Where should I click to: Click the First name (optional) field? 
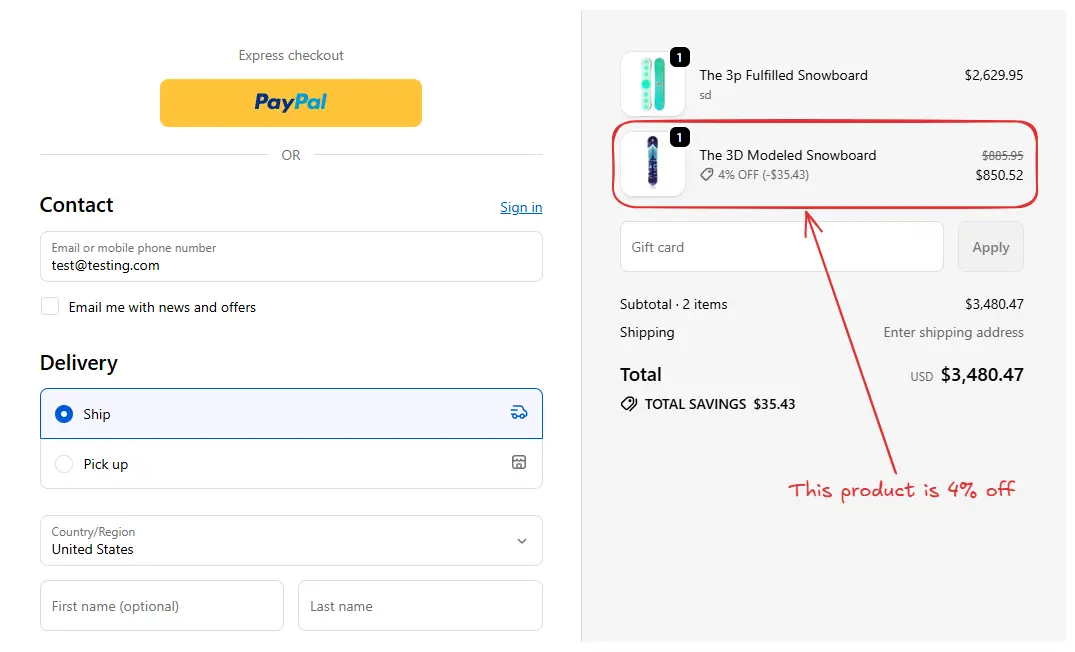click(162, 606)
